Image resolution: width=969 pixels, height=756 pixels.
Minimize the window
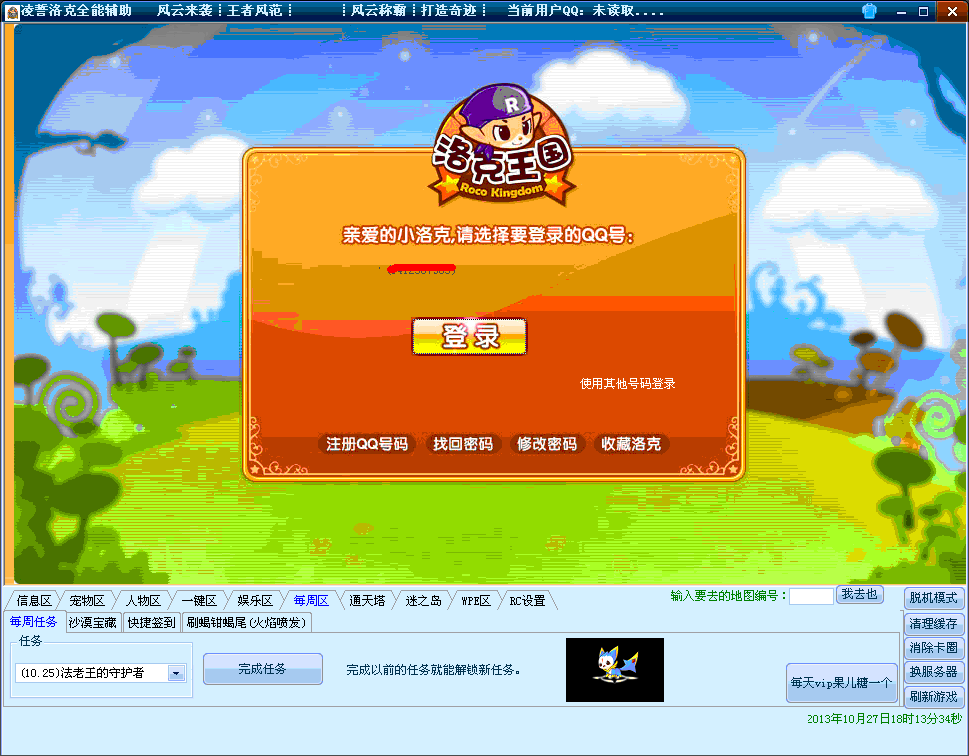(901, 11)
